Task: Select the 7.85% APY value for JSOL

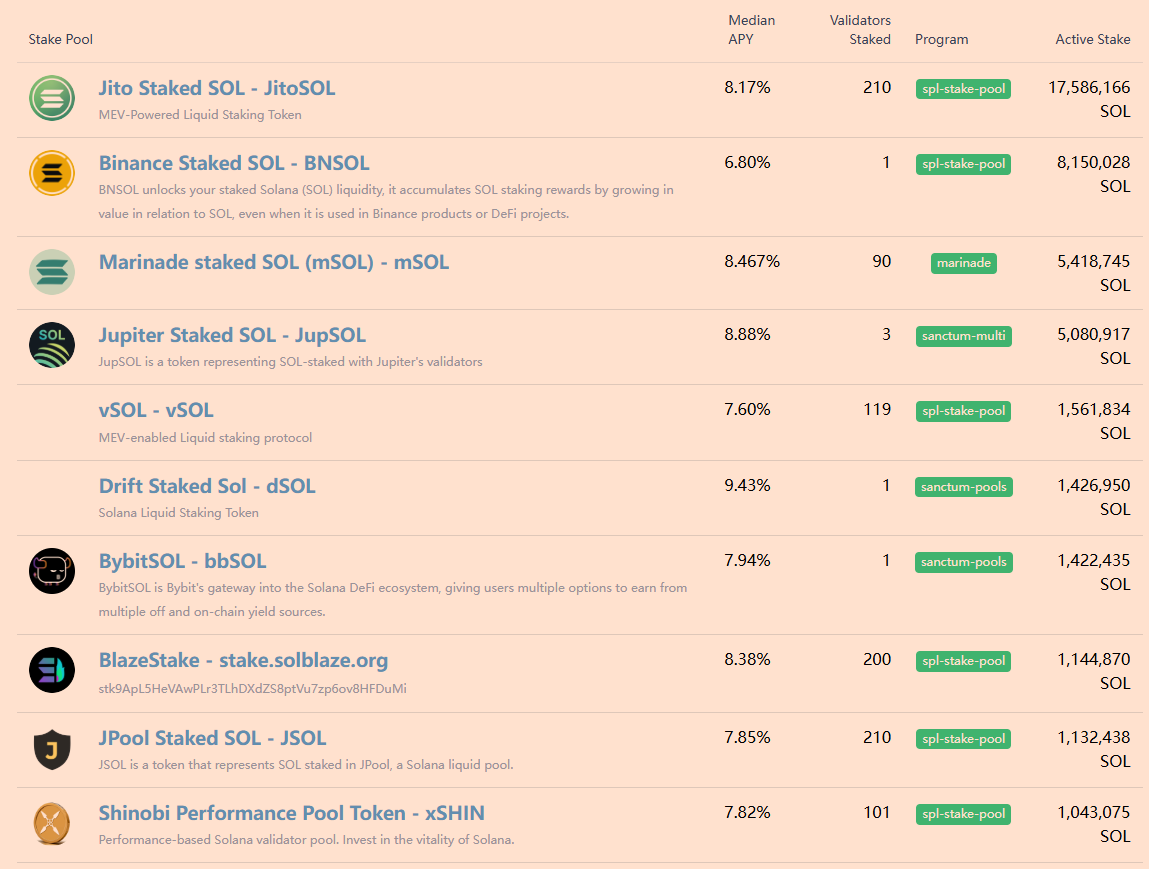Action: click(747, 738)
